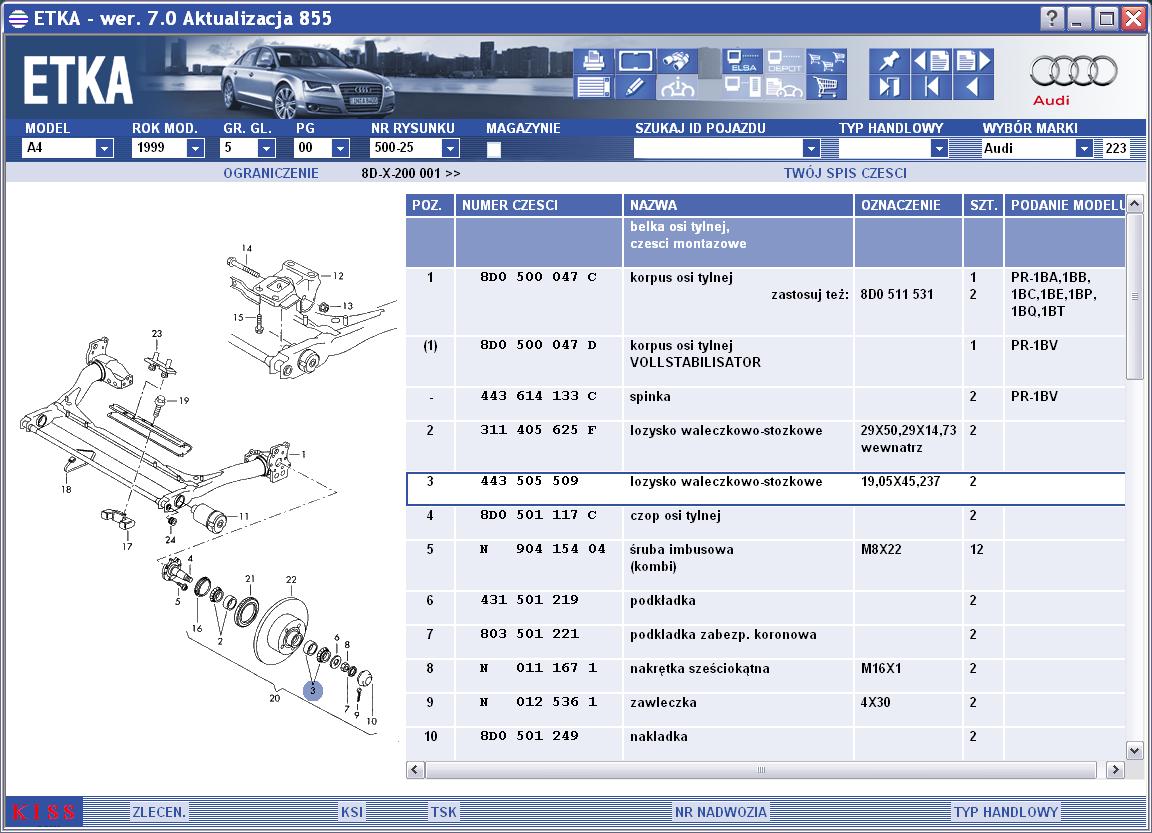Click the DEPOT icon
This screenshot has width=1152, height=833.
[784, 61]
